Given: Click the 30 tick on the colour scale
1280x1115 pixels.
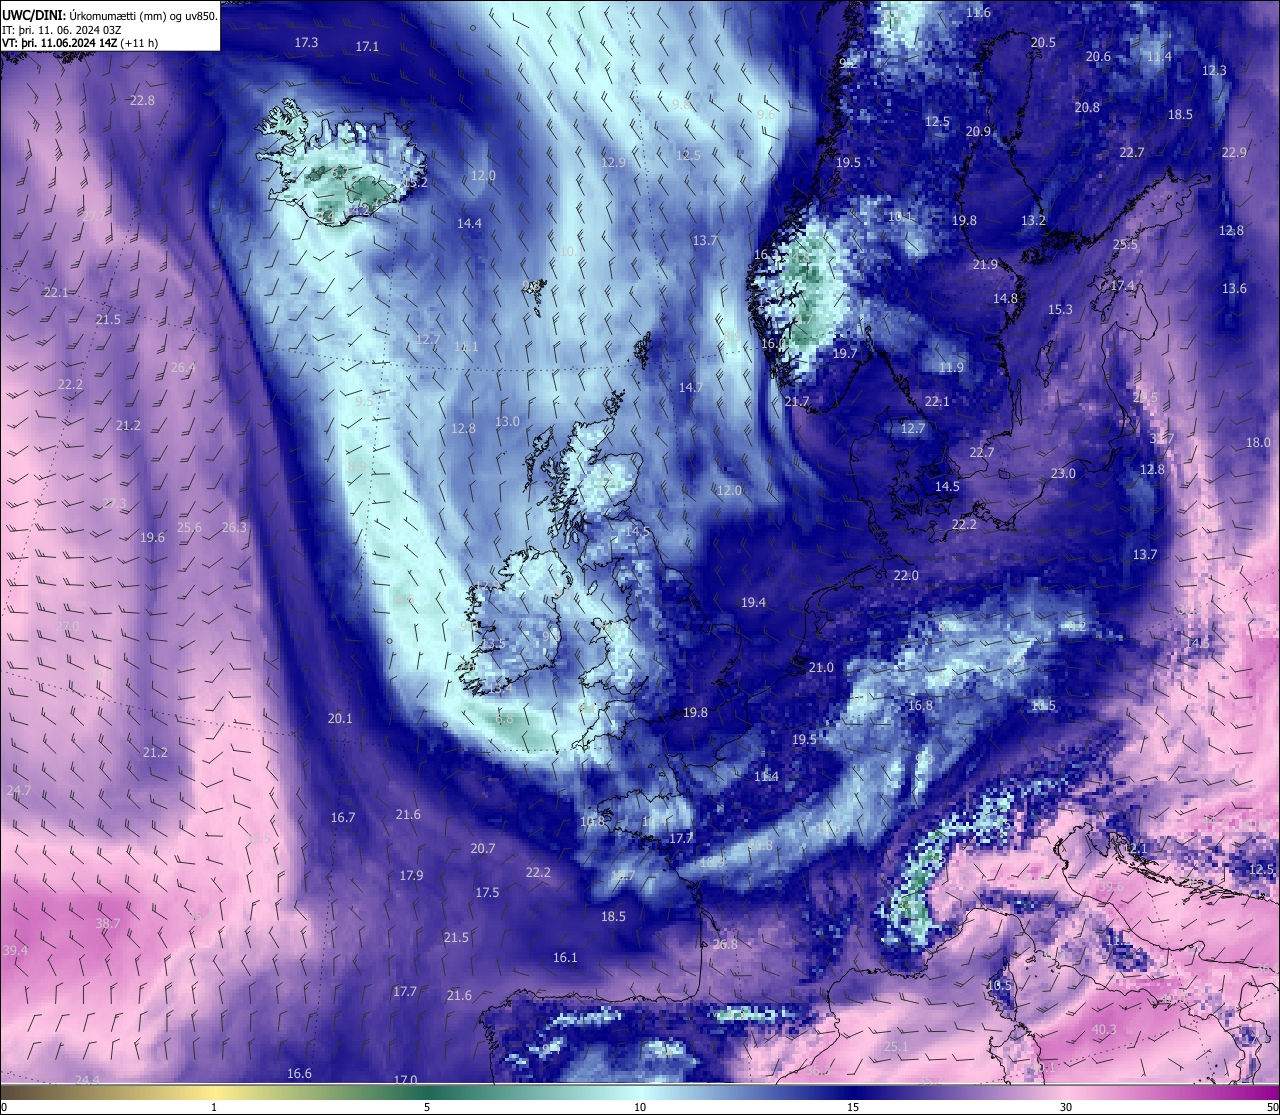Looking at the screenshot, I should click(x=1066, y=1107).
